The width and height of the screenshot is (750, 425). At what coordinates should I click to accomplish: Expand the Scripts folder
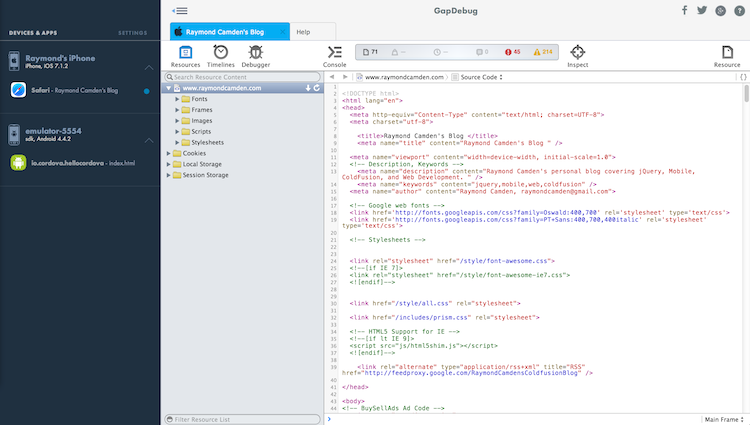click(177, 131)
